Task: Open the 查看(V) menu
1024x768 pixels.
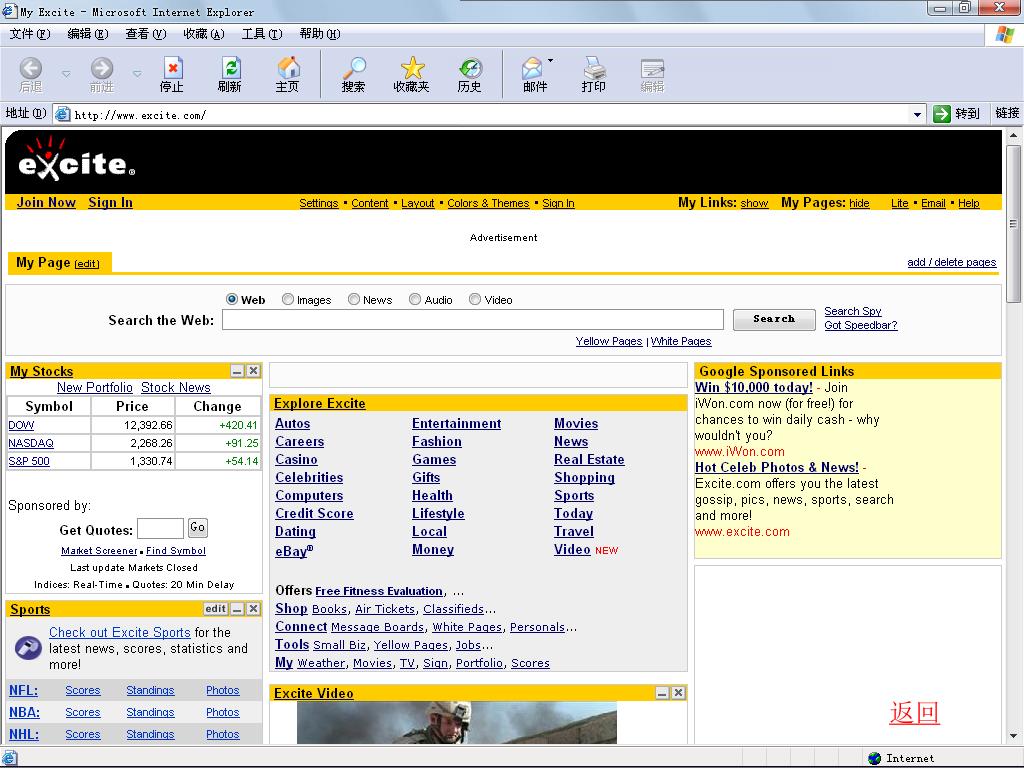Action: pyautogui.click(x=146, y=34)
